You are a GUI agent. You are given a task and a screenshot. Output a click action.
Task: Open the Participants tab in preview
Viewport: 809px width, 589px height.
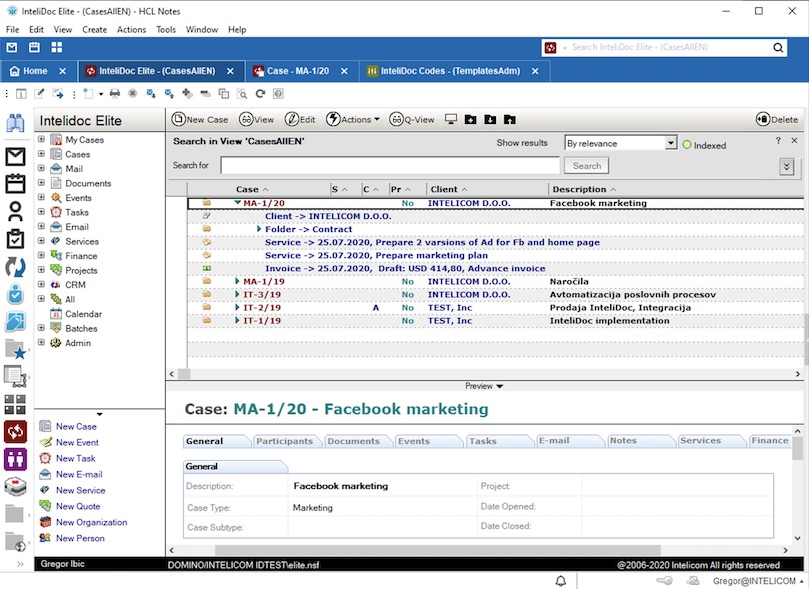(285, 441)
